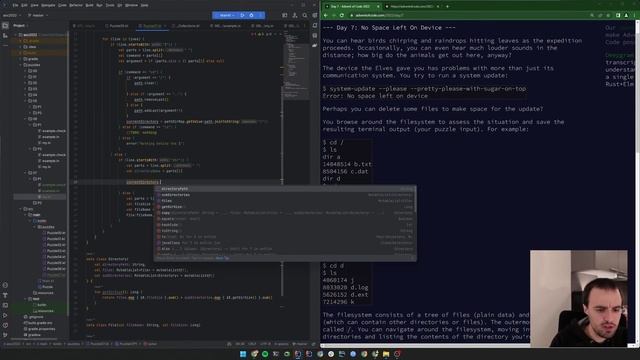Collapse the kotlin folder under main
This screenshot has width=640, height=360.
(x=31, y=221)
